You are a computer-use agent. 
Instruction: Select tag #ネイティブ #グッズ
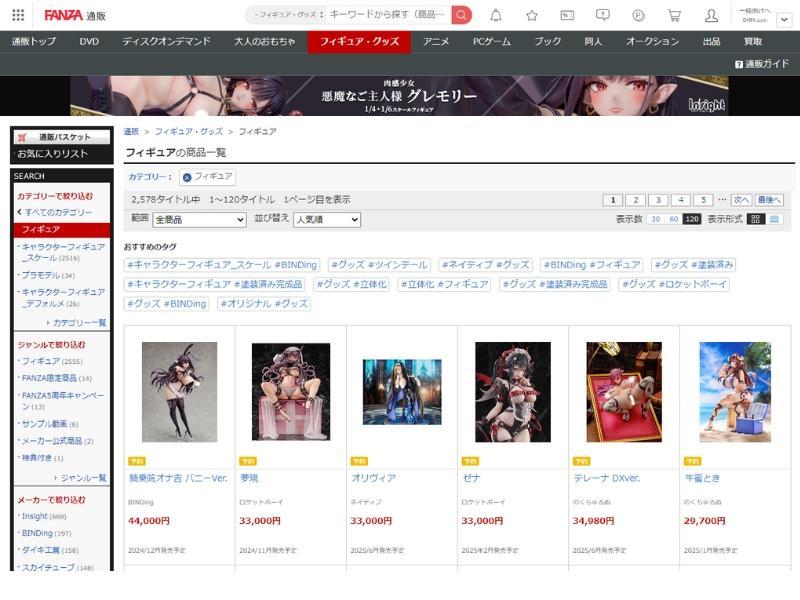coord(485,265)
